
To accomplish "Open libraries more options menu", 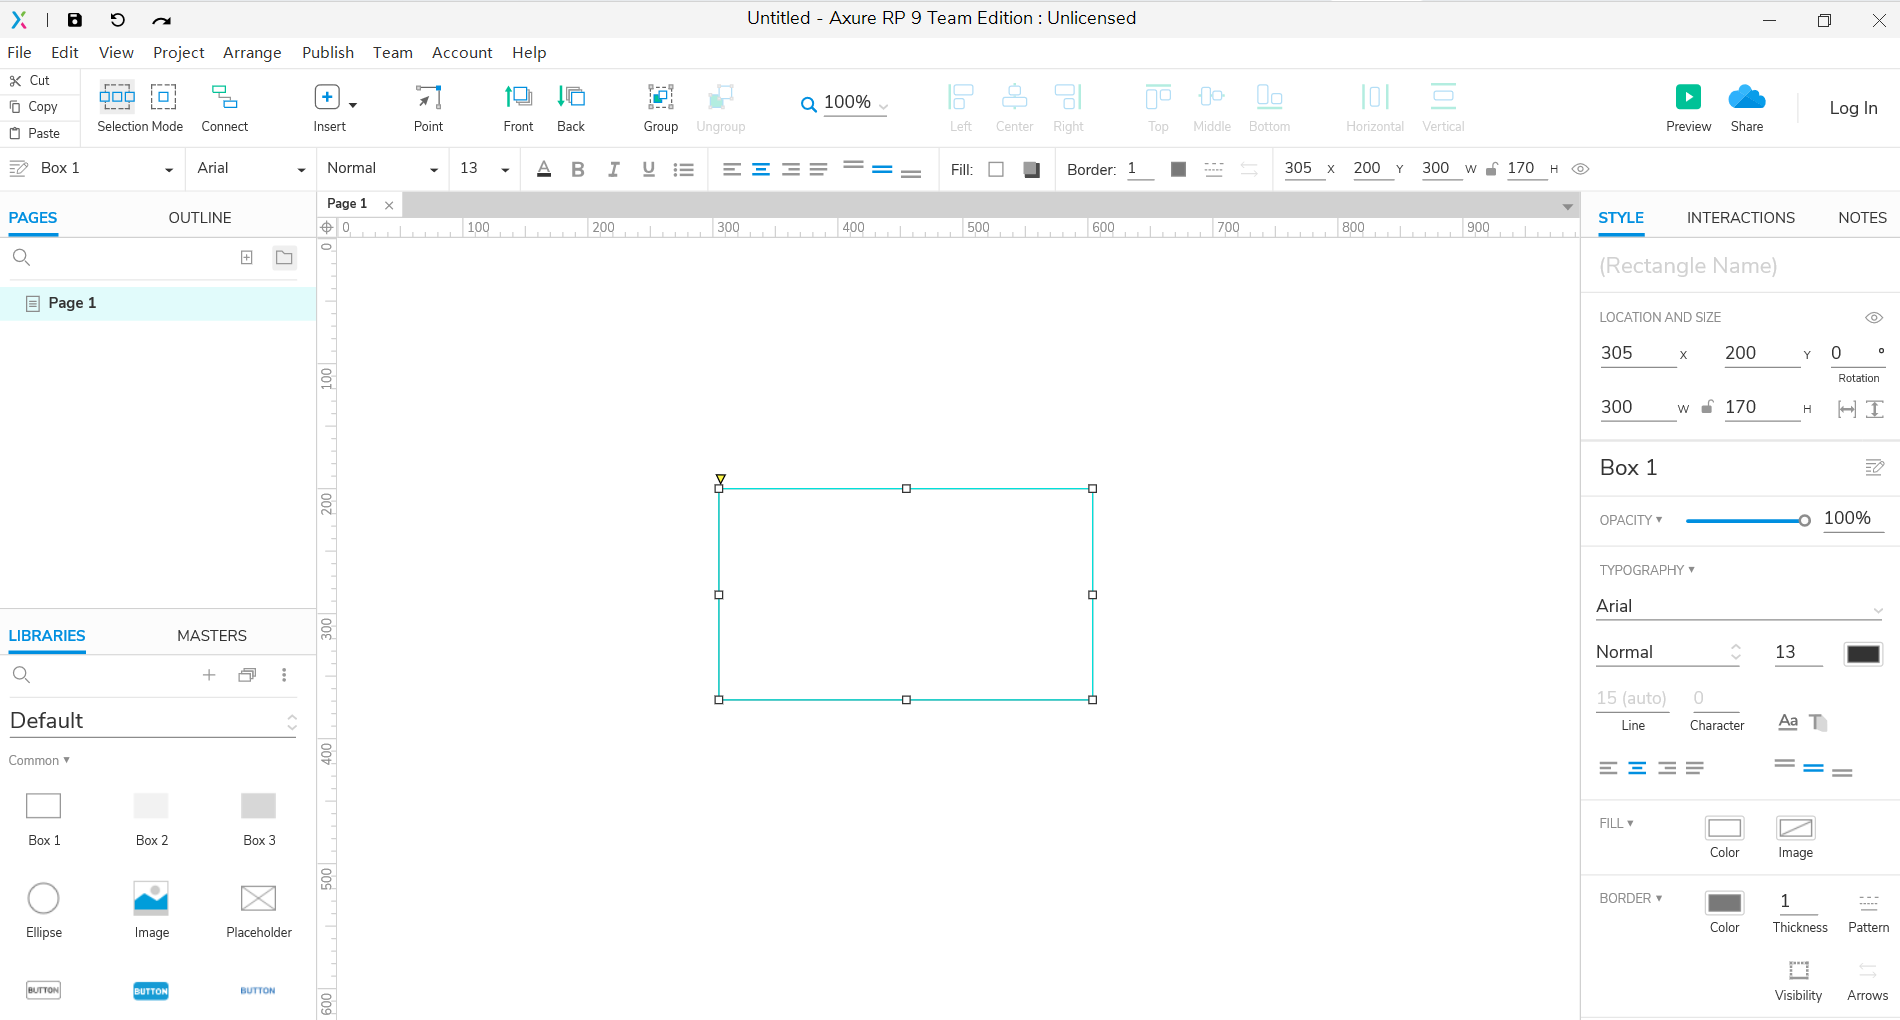I will click(x=284, y=675).
